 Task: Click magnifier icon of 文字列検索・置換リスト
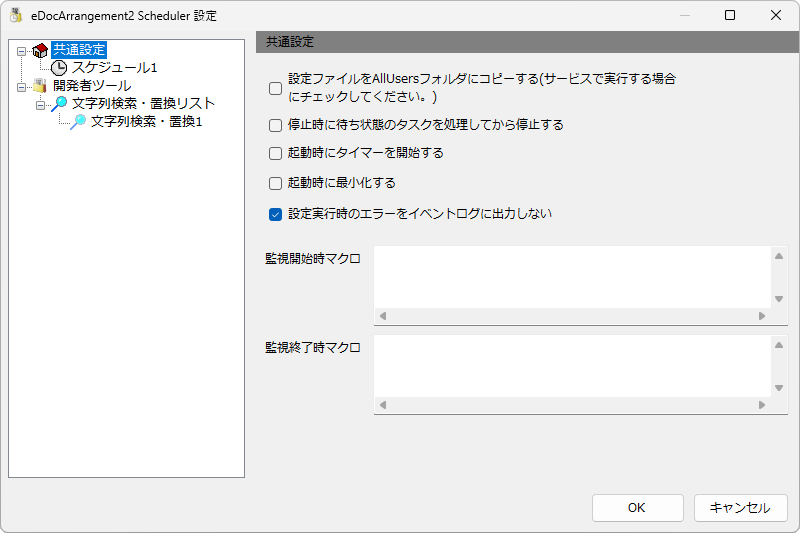coord(59,104)
